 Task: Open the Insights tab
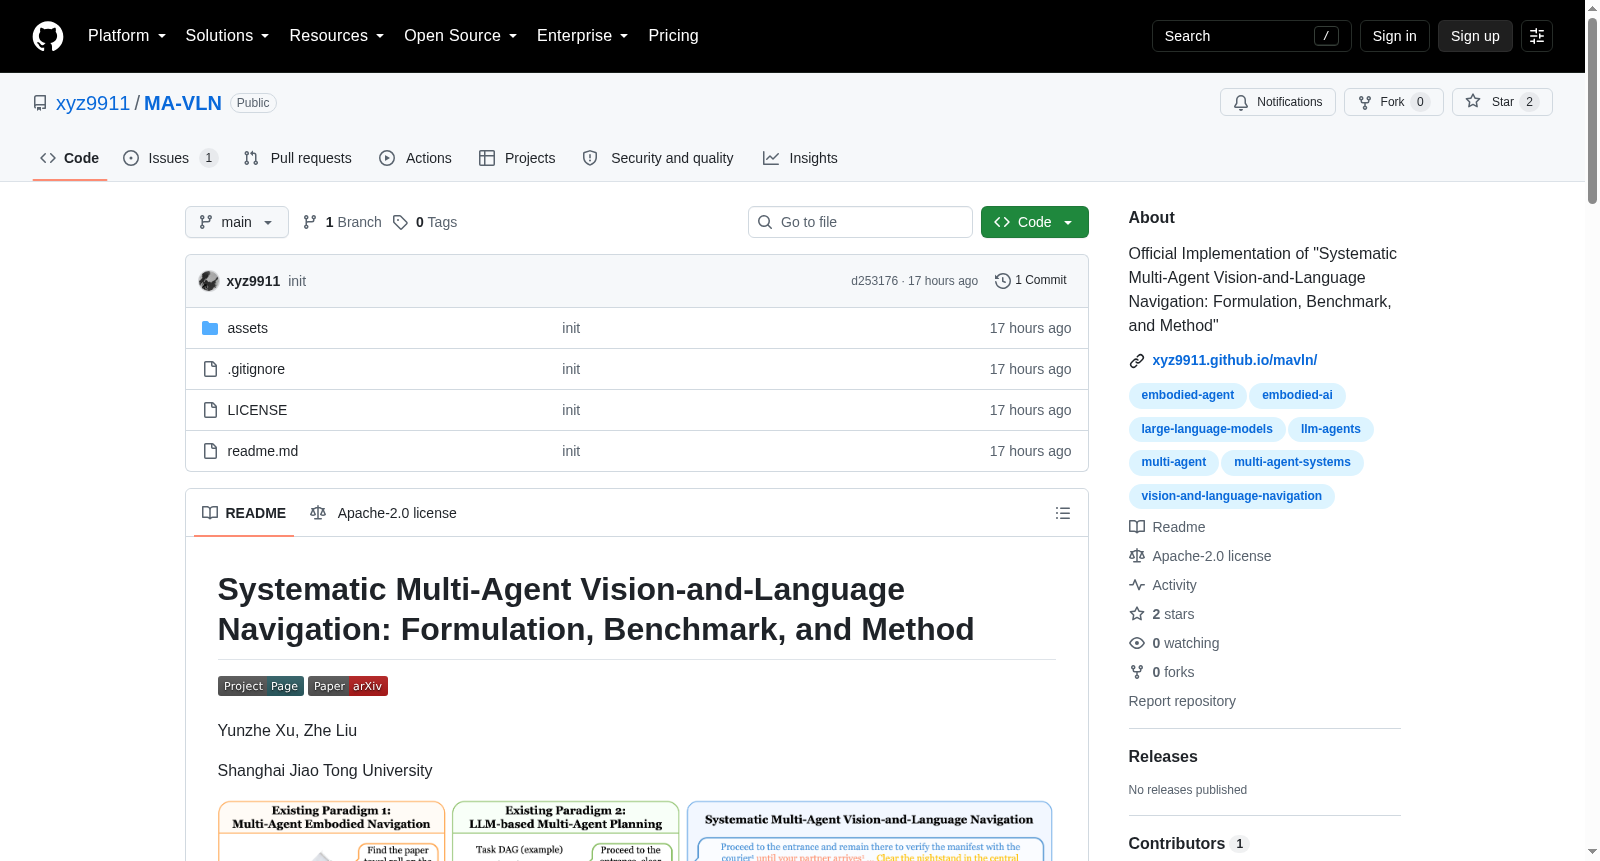tap(800, 158)
